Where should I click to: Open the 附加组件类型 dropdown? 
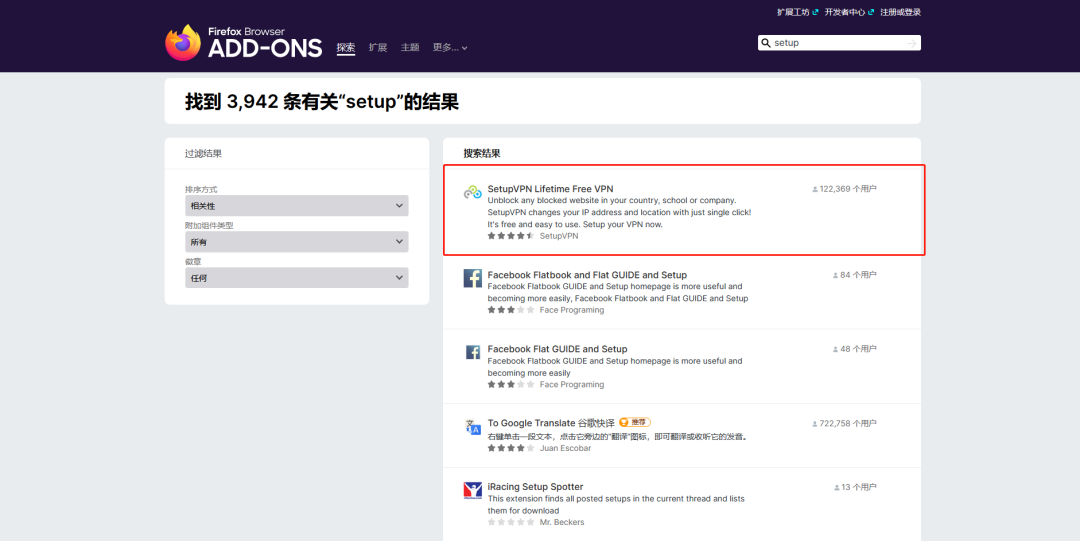[296, 242]
